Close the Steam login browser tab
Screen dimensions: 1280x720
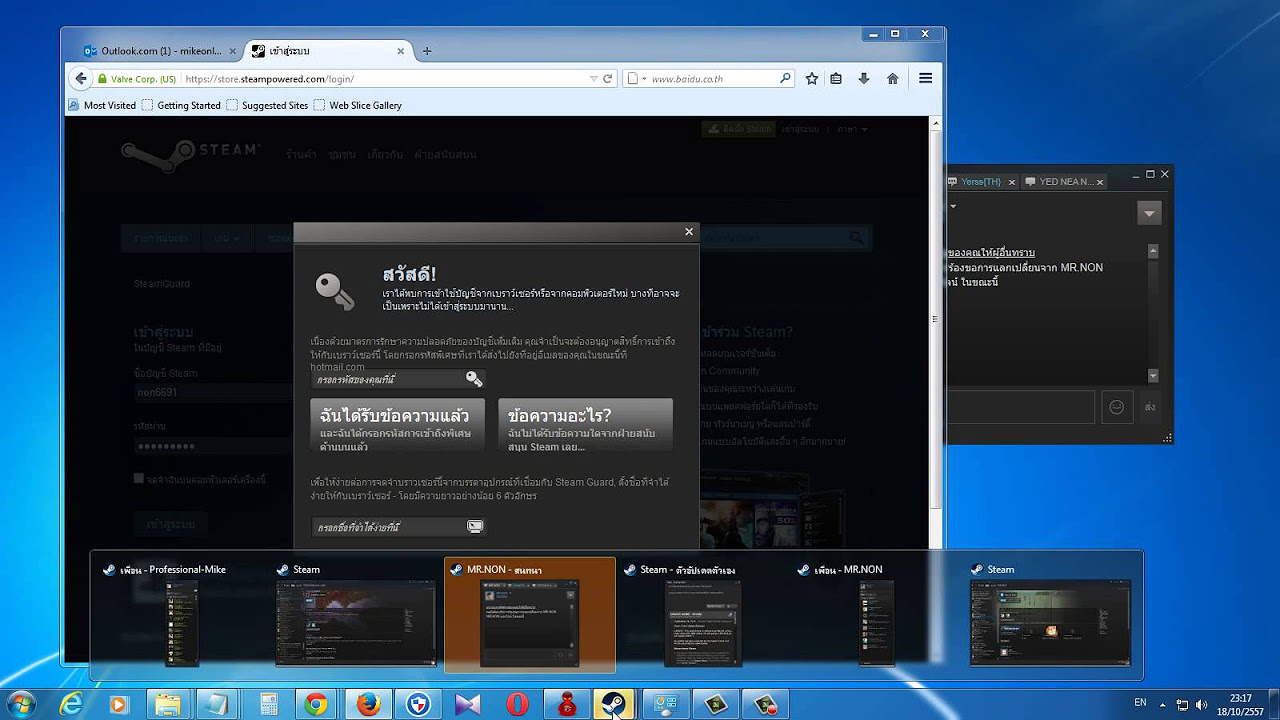coord(402,51)
